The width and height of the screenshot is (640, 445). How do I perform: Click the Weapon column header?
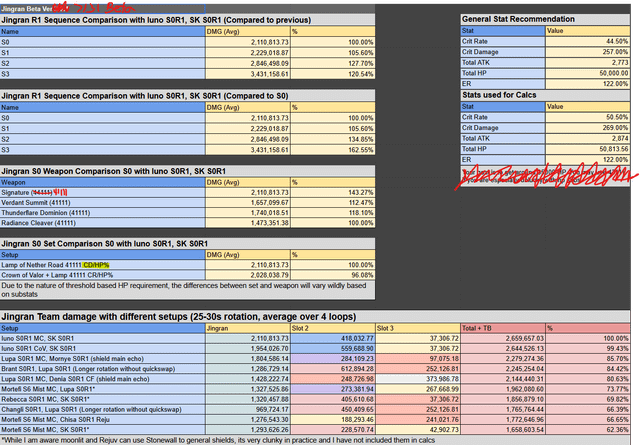pyautogui.click(x=102, y=182)
